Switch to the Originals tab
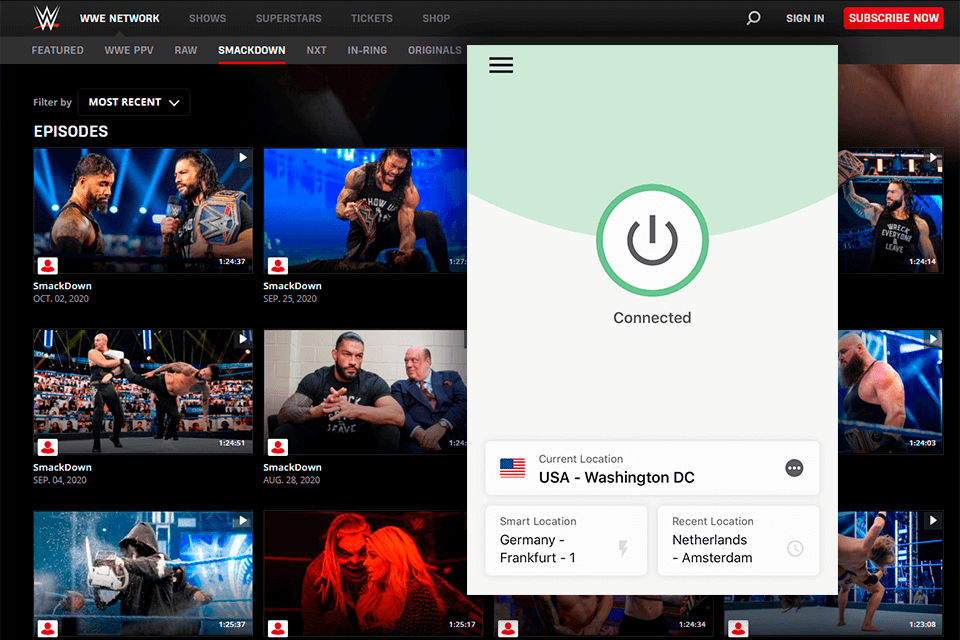960x640 pixels. click(435, 50)
